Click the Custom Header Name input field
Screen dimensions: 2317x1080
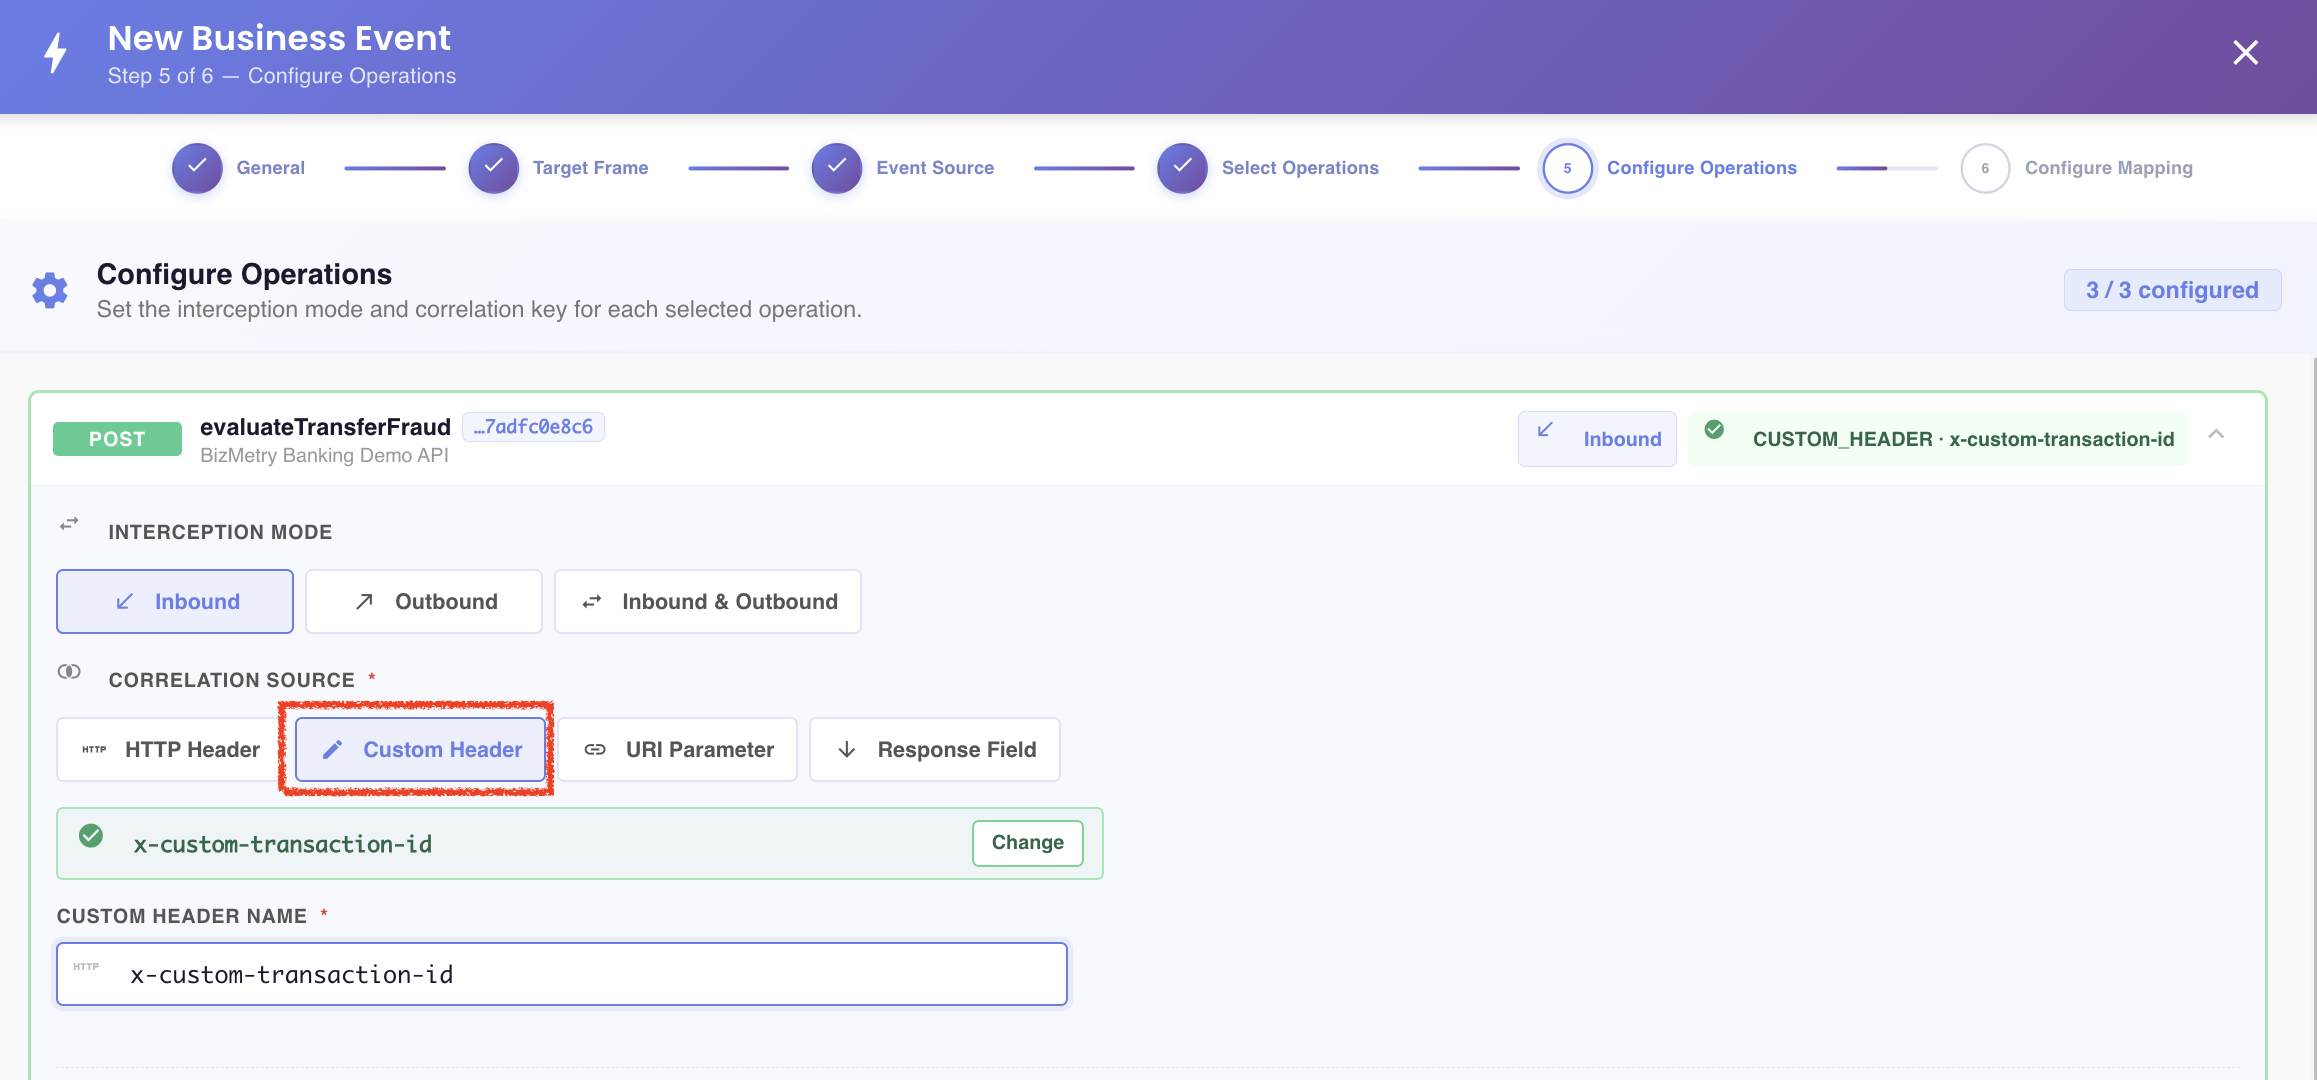562,974
